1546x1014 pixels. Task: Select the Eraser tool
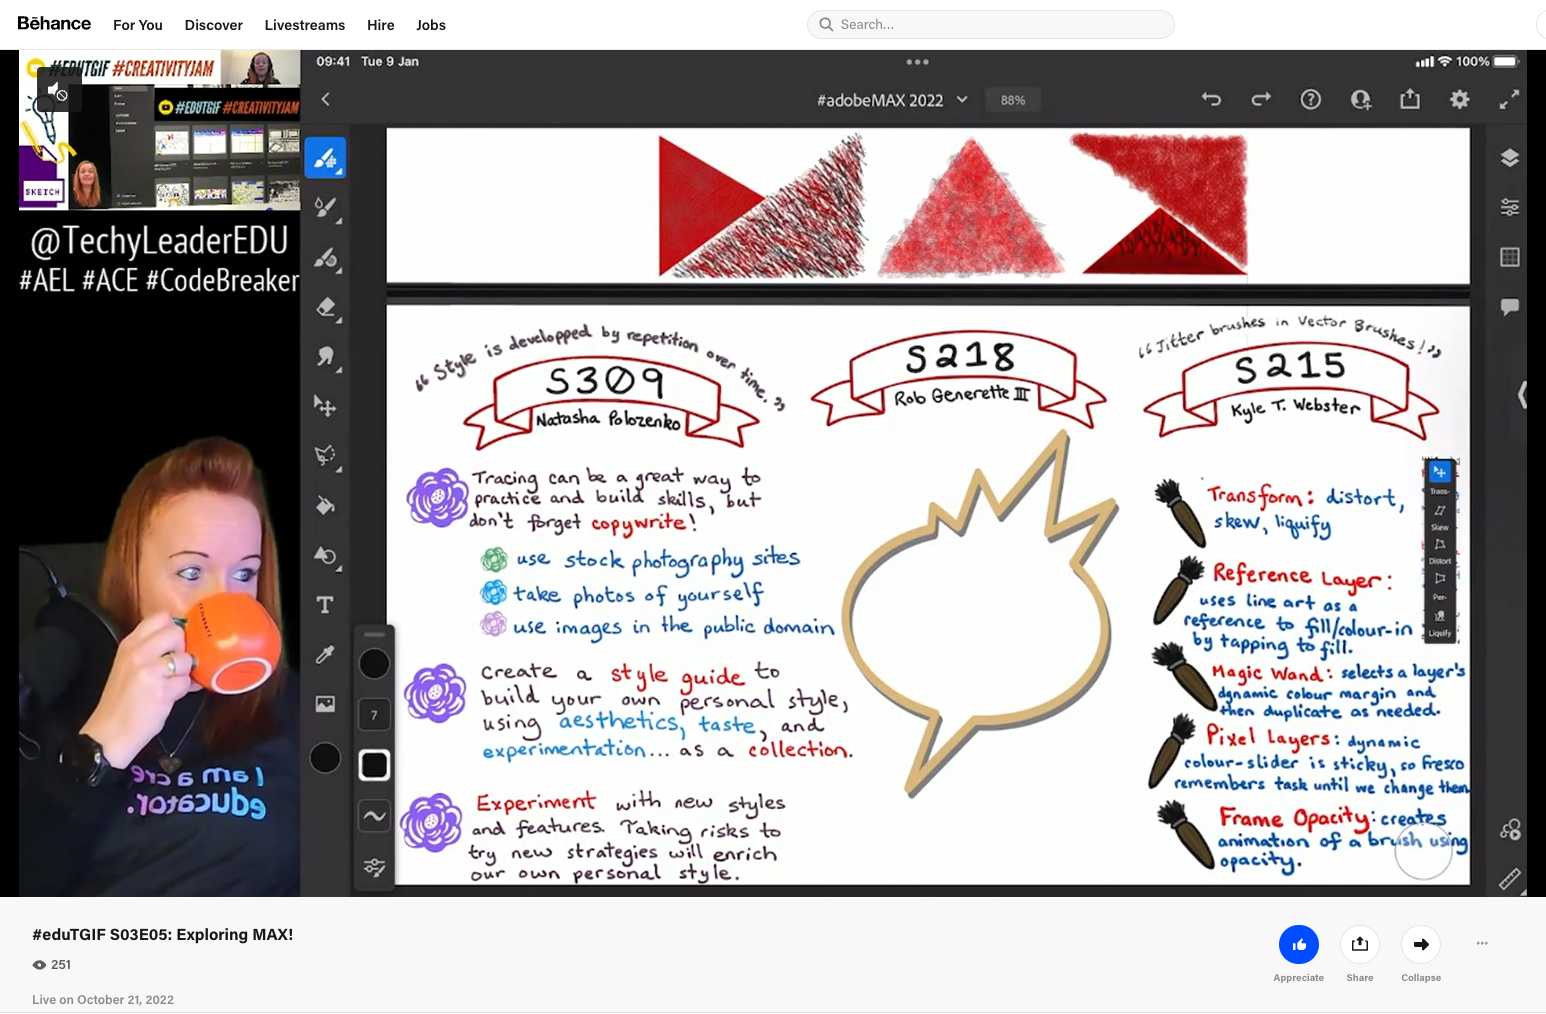point(325,307)
